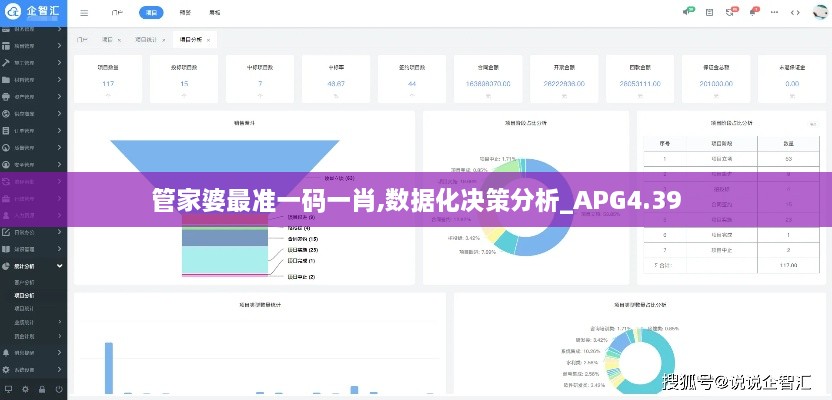Select the highlighted blue pill in top navigation
This screenshot has height=400, width=832.
click(x=151, y=12)
